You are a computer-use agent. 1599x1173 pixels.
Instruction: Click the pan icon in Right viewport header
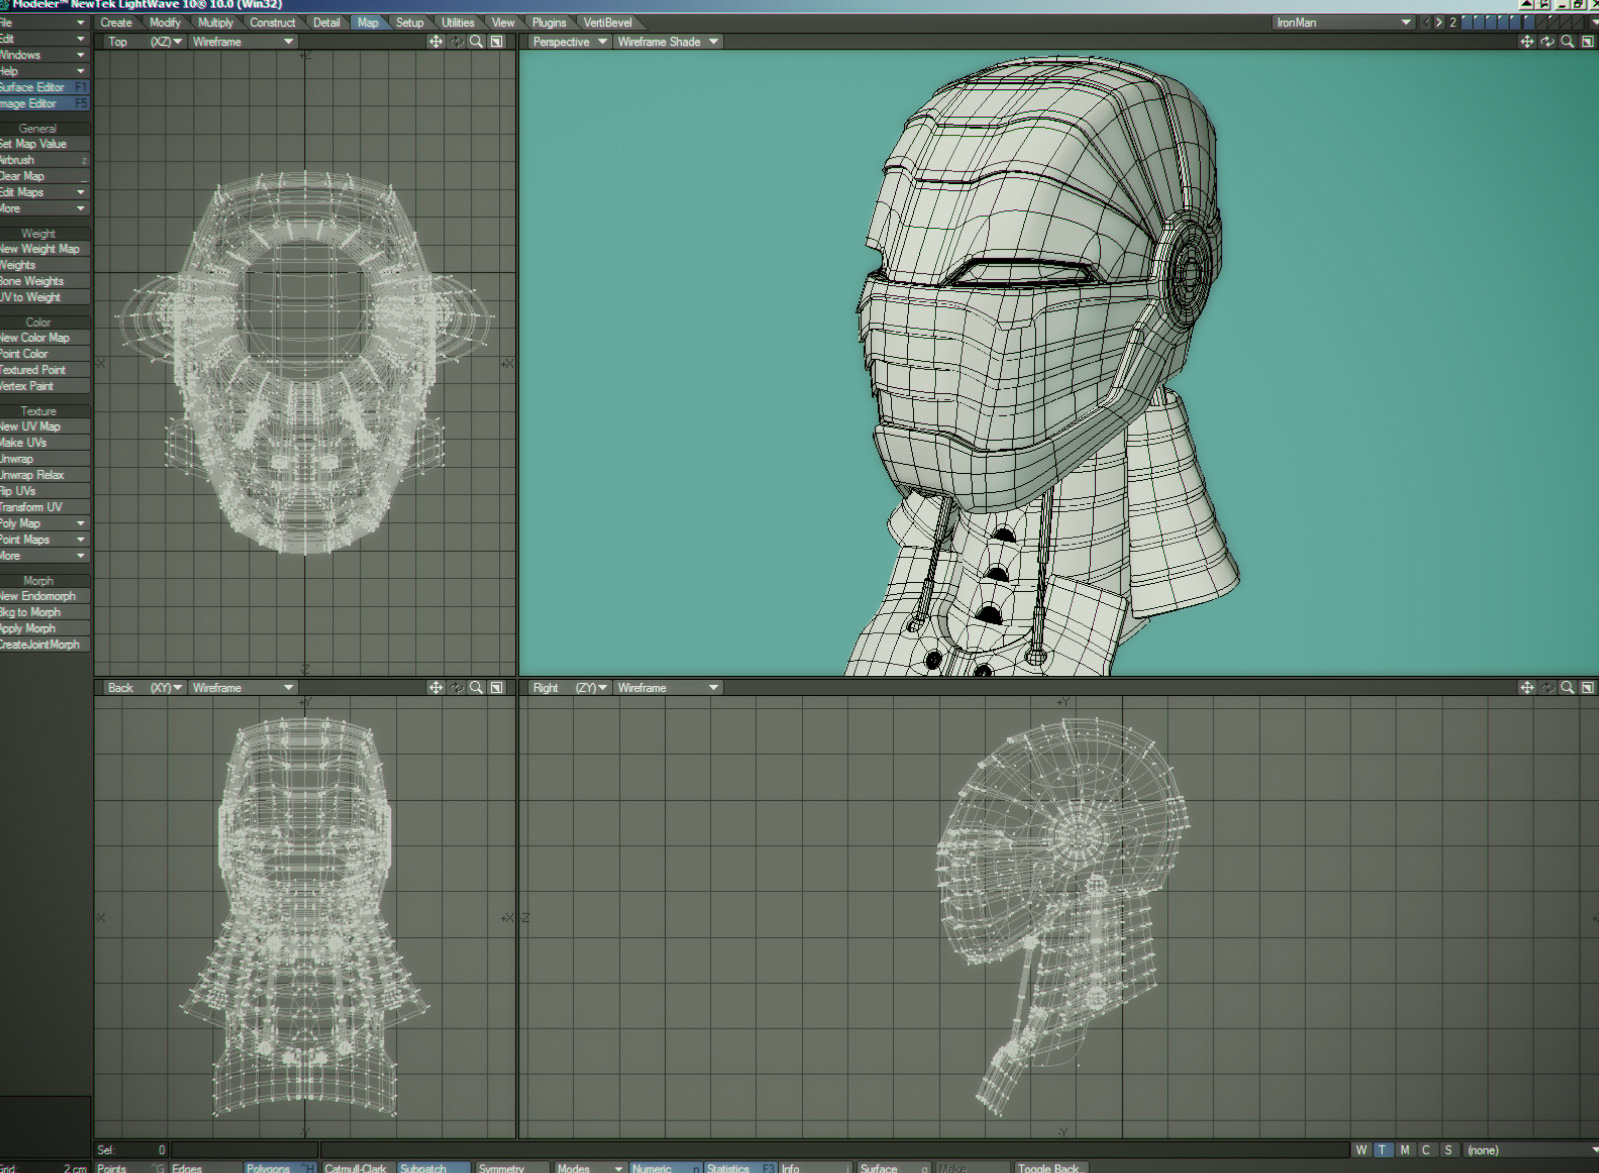1526,688
